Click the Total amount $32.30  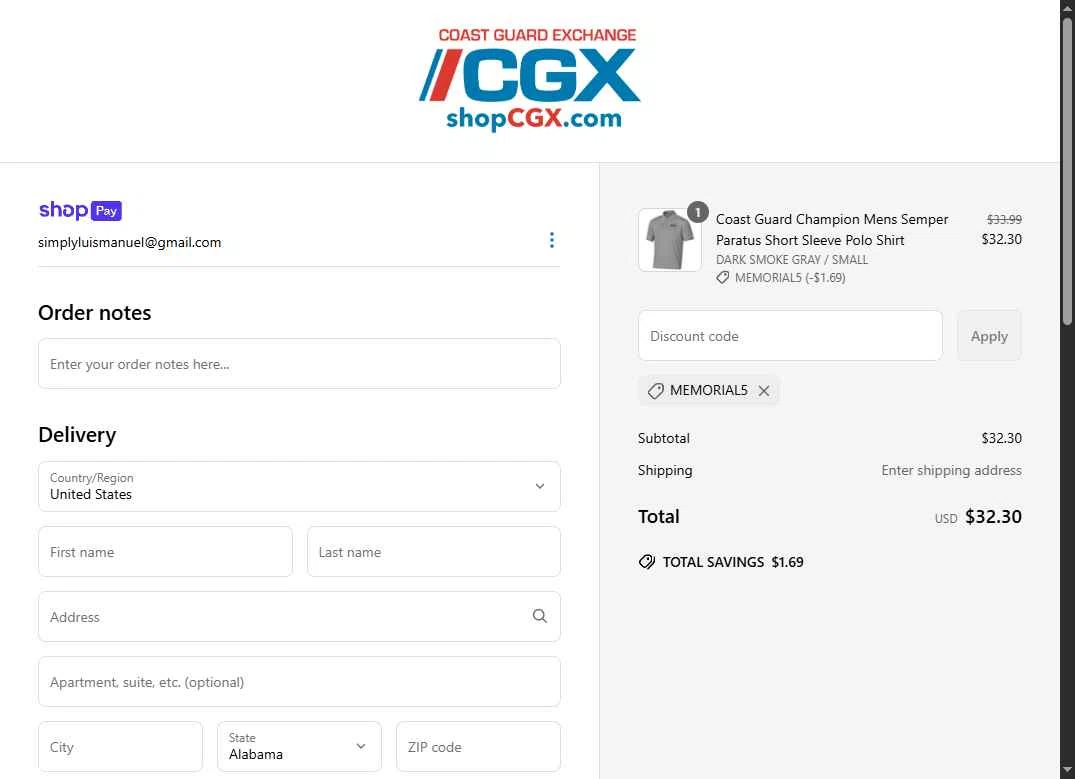993,516
